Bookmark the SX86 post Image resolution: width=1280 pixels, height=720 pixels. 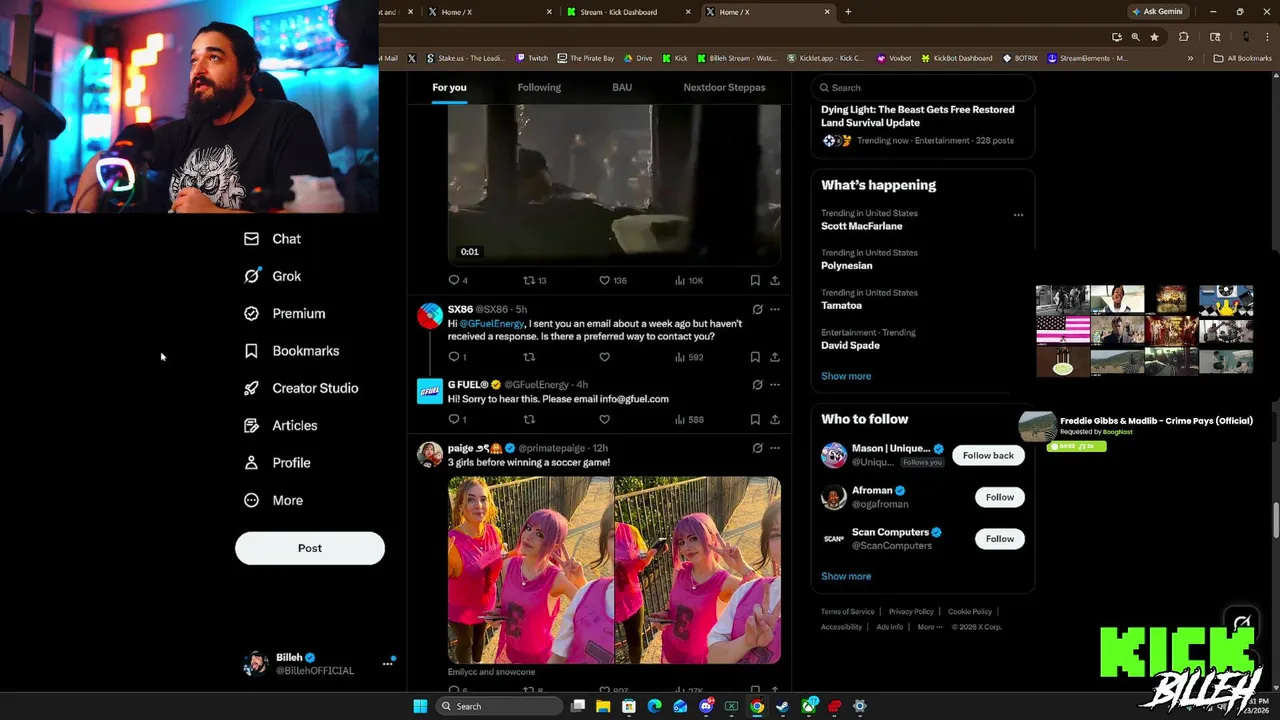755,357
